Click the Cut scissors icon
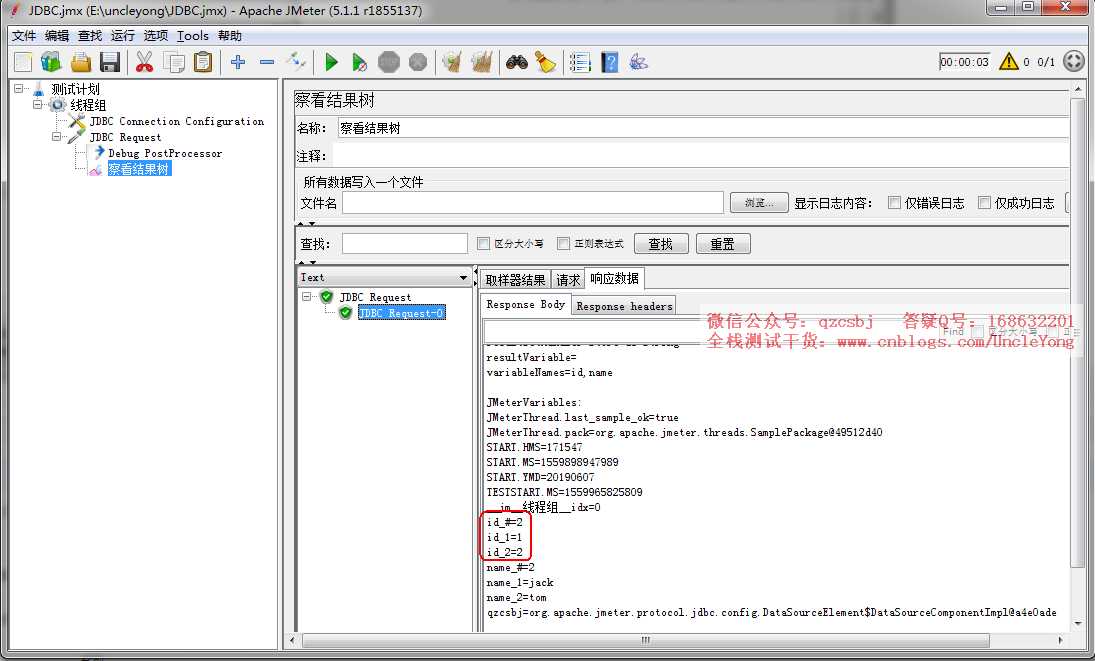1095x661 pixels. click(x=144, y=62)
